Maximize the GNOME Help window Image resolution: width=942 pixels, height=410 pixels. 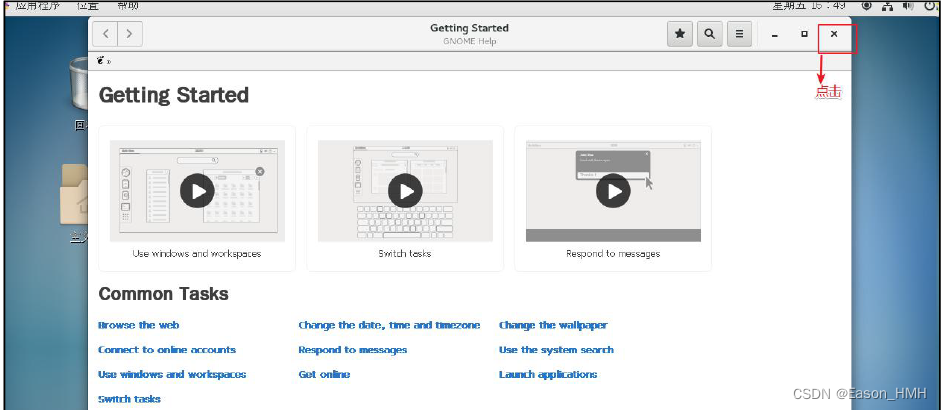tap(804, 34)
